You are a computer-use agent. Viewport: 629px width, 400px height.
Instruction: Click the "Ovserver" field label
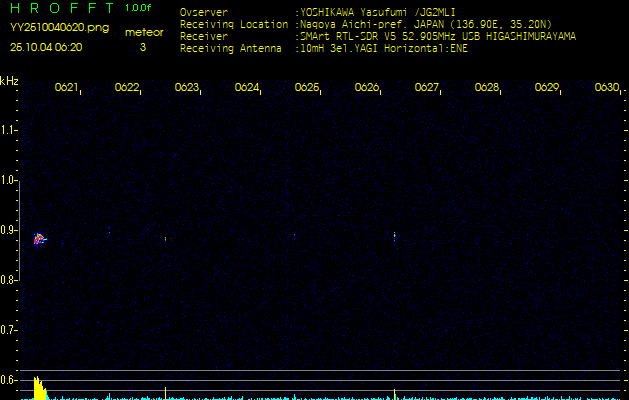tap(204, 12)
